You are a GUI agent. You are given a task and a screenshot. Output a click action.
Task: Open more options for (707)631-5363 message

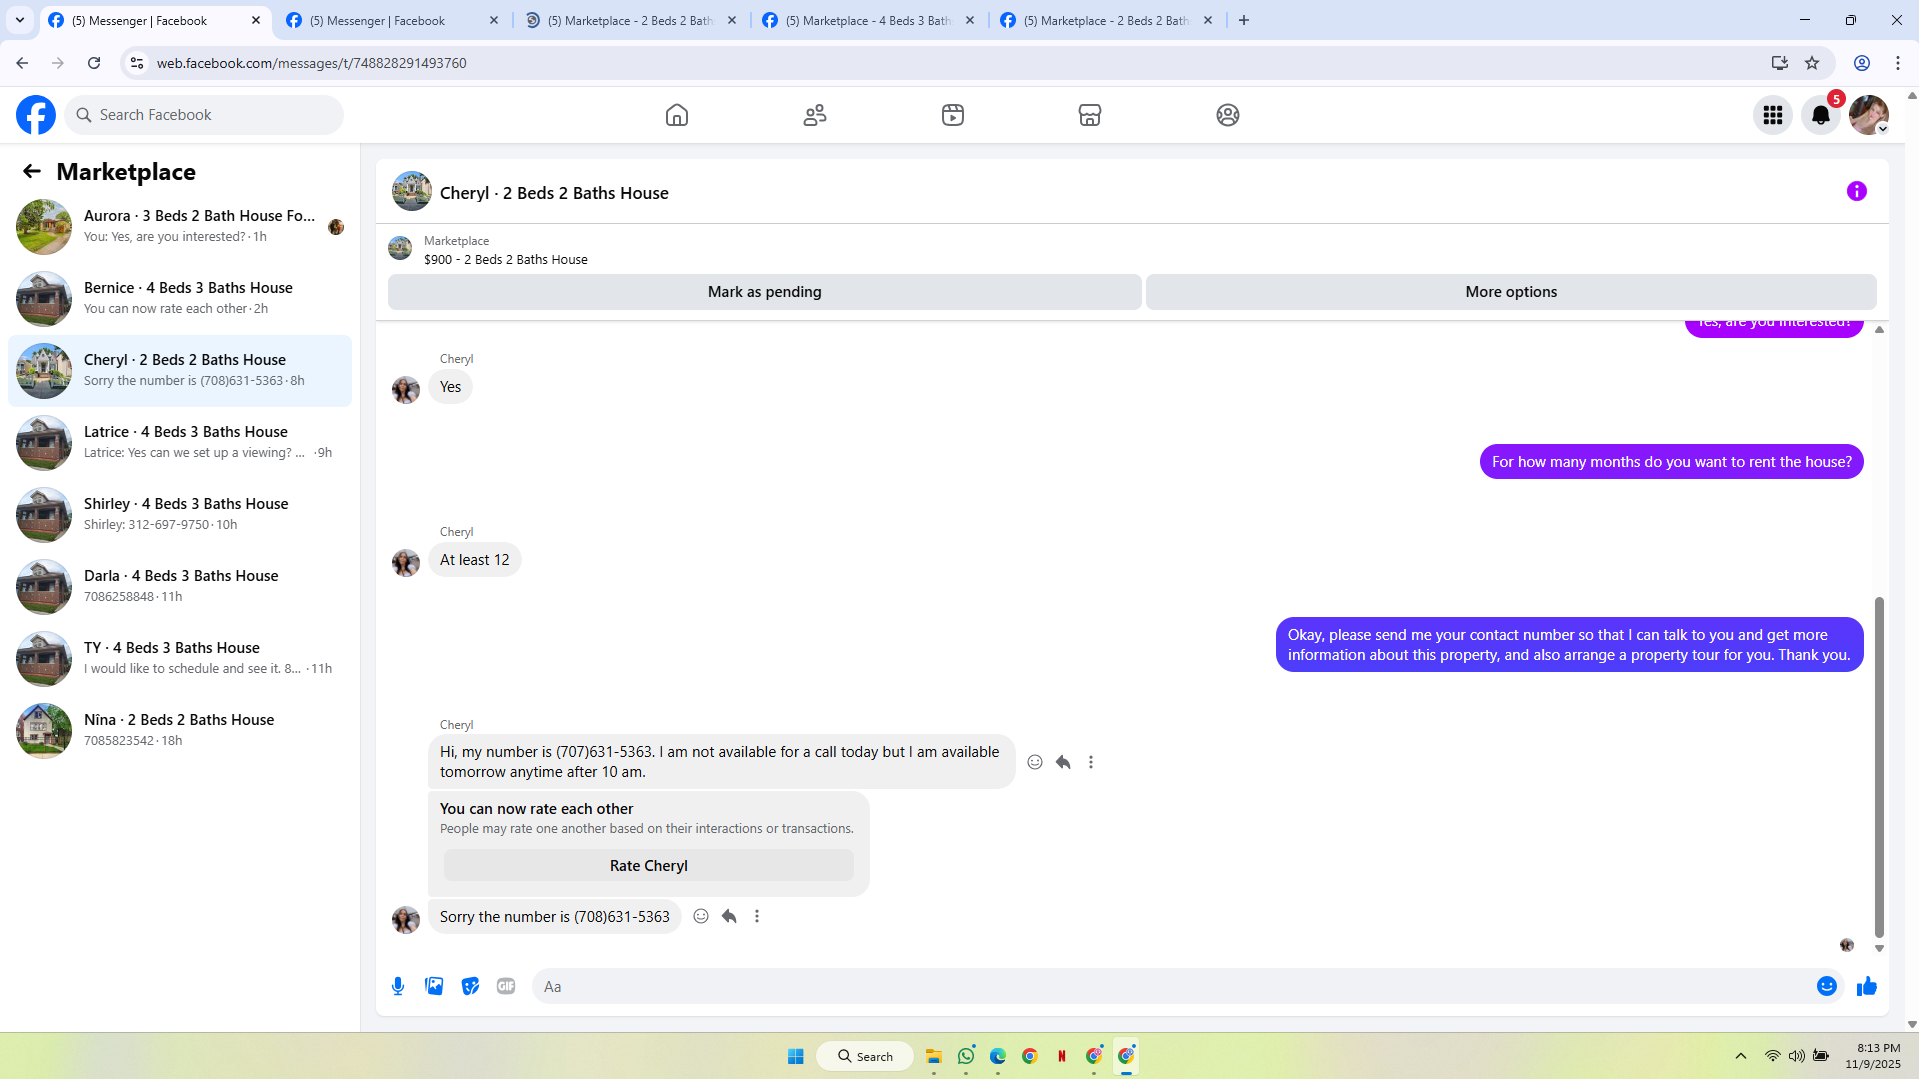(x=1091, y=762)
